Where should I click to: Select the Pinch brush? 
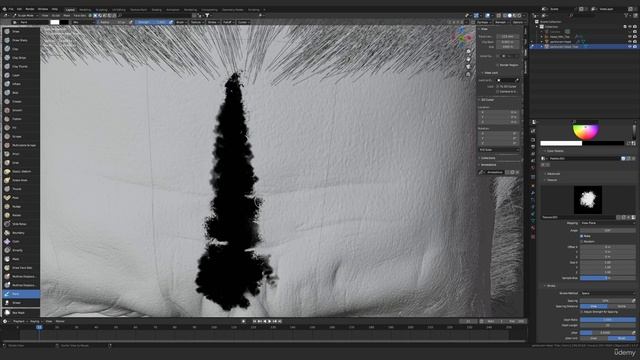[21, 154]
